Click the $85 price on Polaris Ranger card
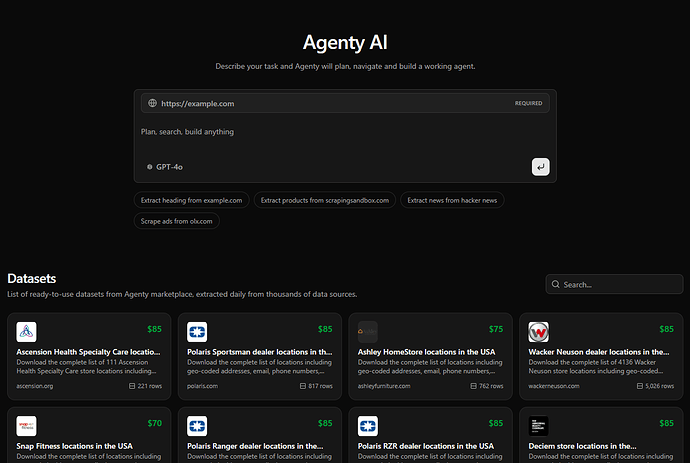Viewport: 690px width, 463px height. tap(325, 423)
